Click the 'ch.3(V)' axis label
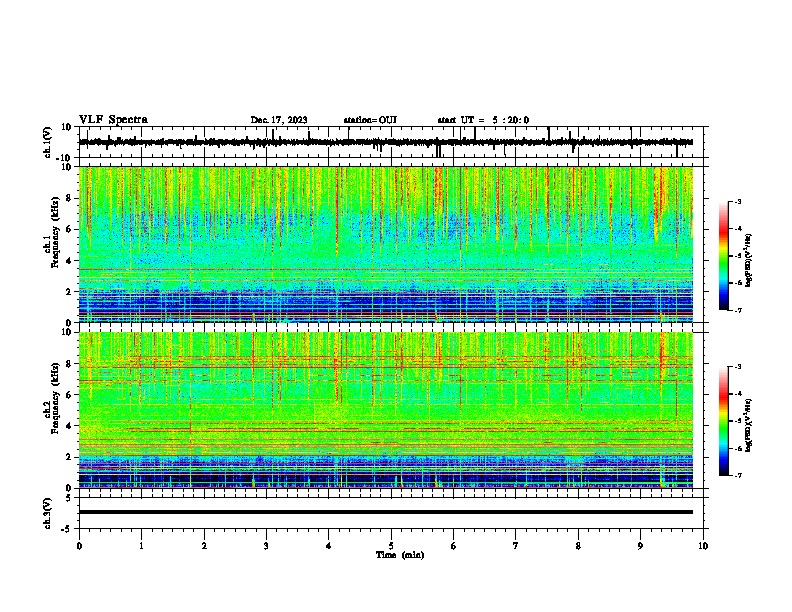Viewport: 792px width, 612px height. (48, 513)
